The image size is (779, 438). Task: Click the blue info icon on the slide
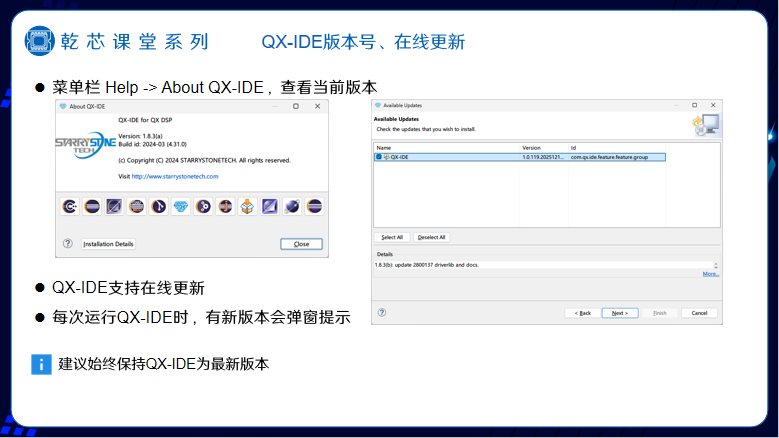pos(41,365)
